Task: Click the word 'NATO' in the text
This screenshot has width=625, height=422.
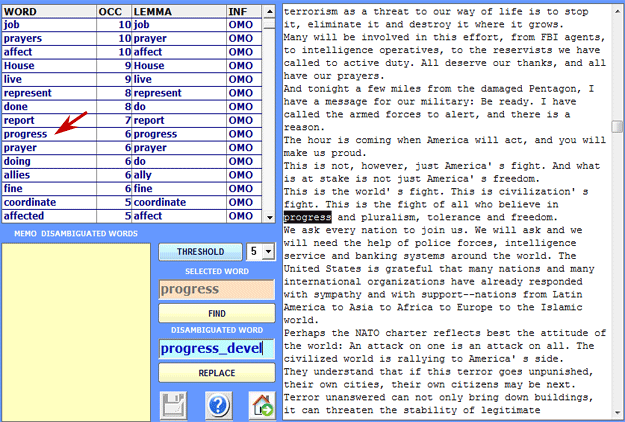Action: pos(367,333)
